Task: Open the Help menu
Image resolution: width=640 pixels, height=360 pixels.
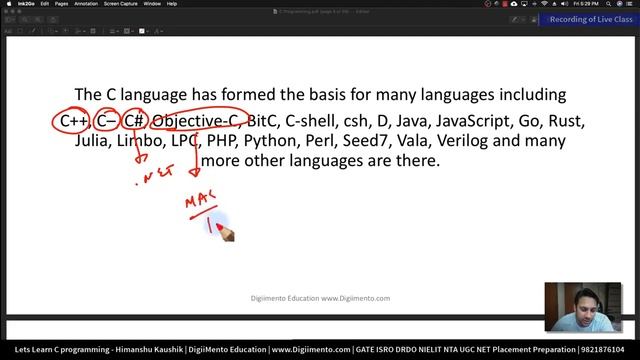Action: [172, 4]
